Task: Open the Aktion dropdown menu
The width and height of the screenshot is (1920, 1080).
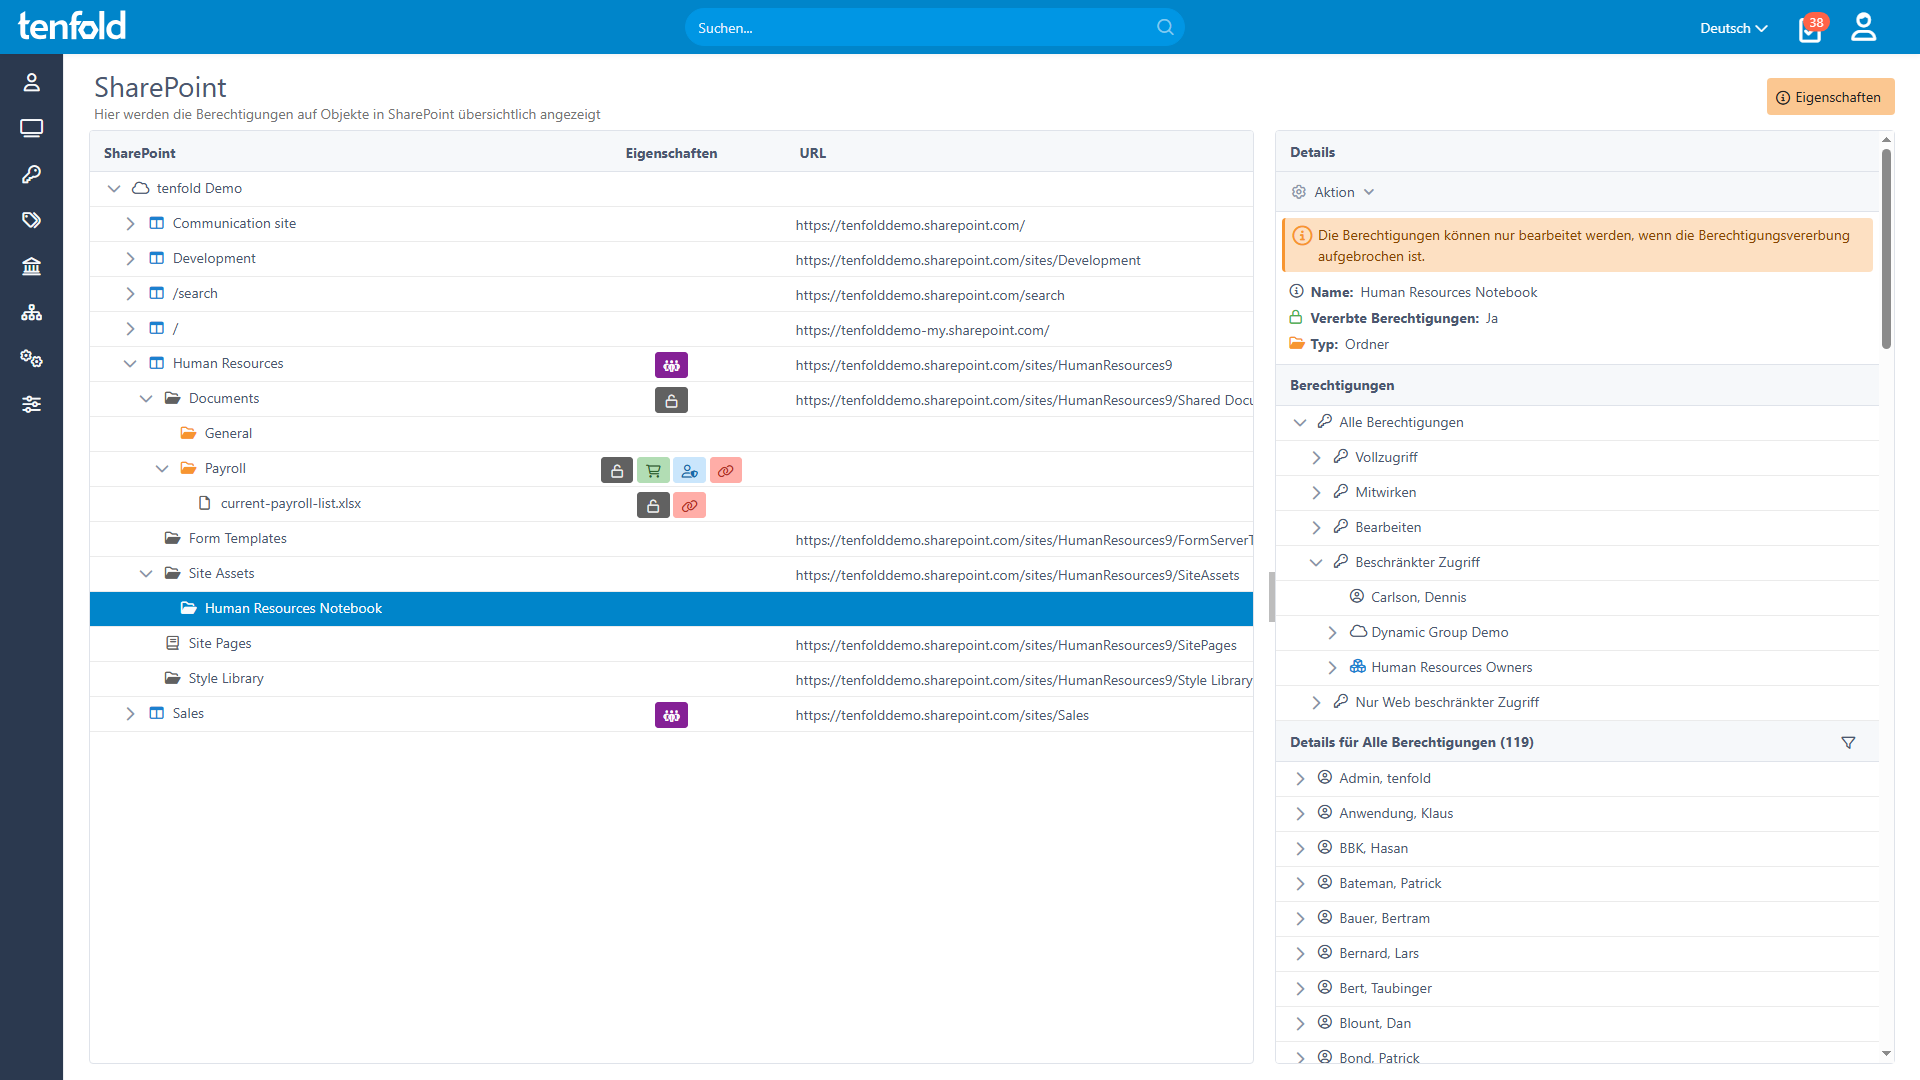Action: [x=1334, y=192]
